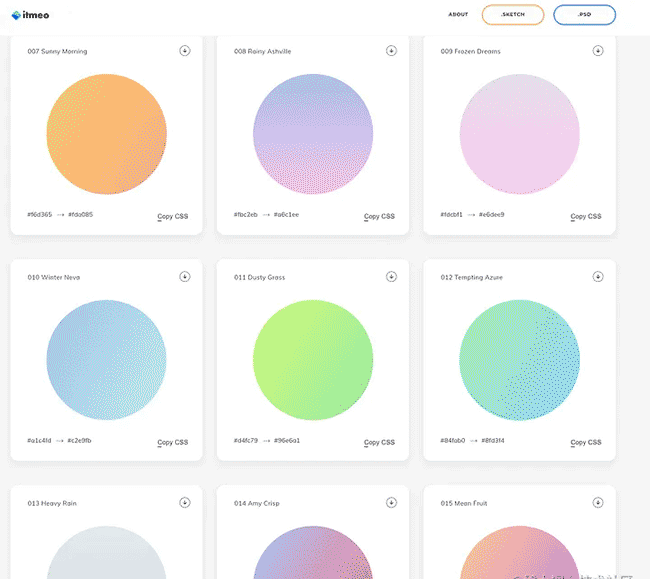Download the 010 Winter Neva gradient

pyautogui.click(x=185, y=276)
